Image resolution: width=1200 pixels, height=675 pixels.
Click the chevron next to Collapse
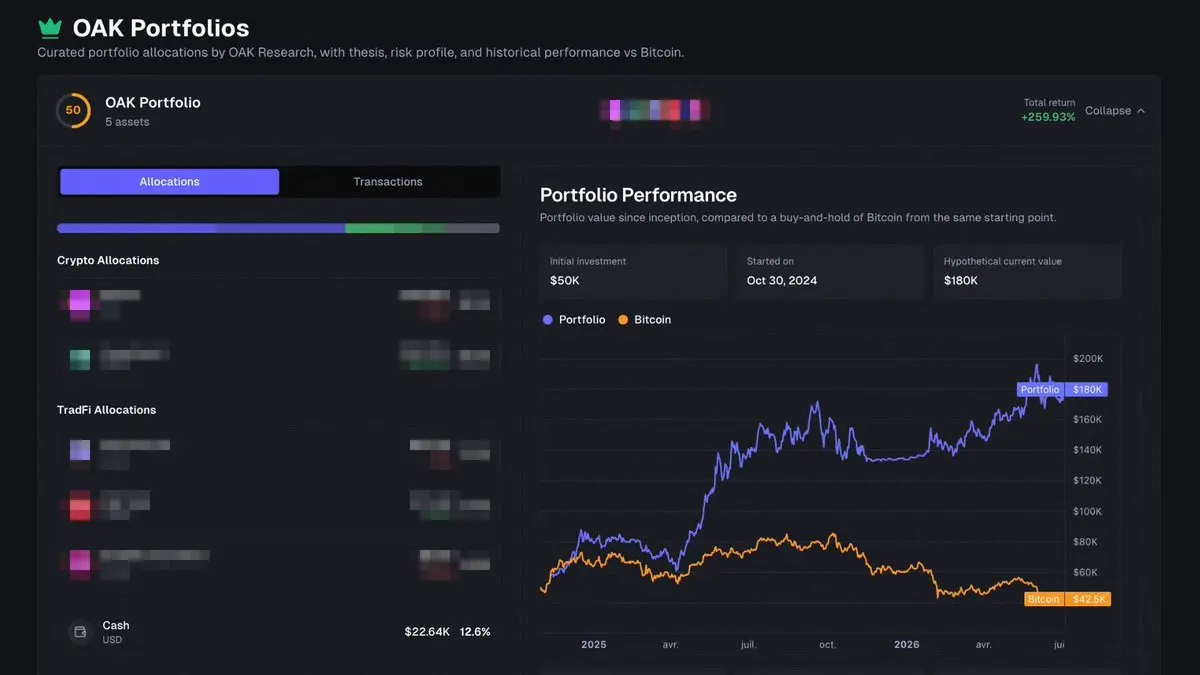[x=1141, y=111]
